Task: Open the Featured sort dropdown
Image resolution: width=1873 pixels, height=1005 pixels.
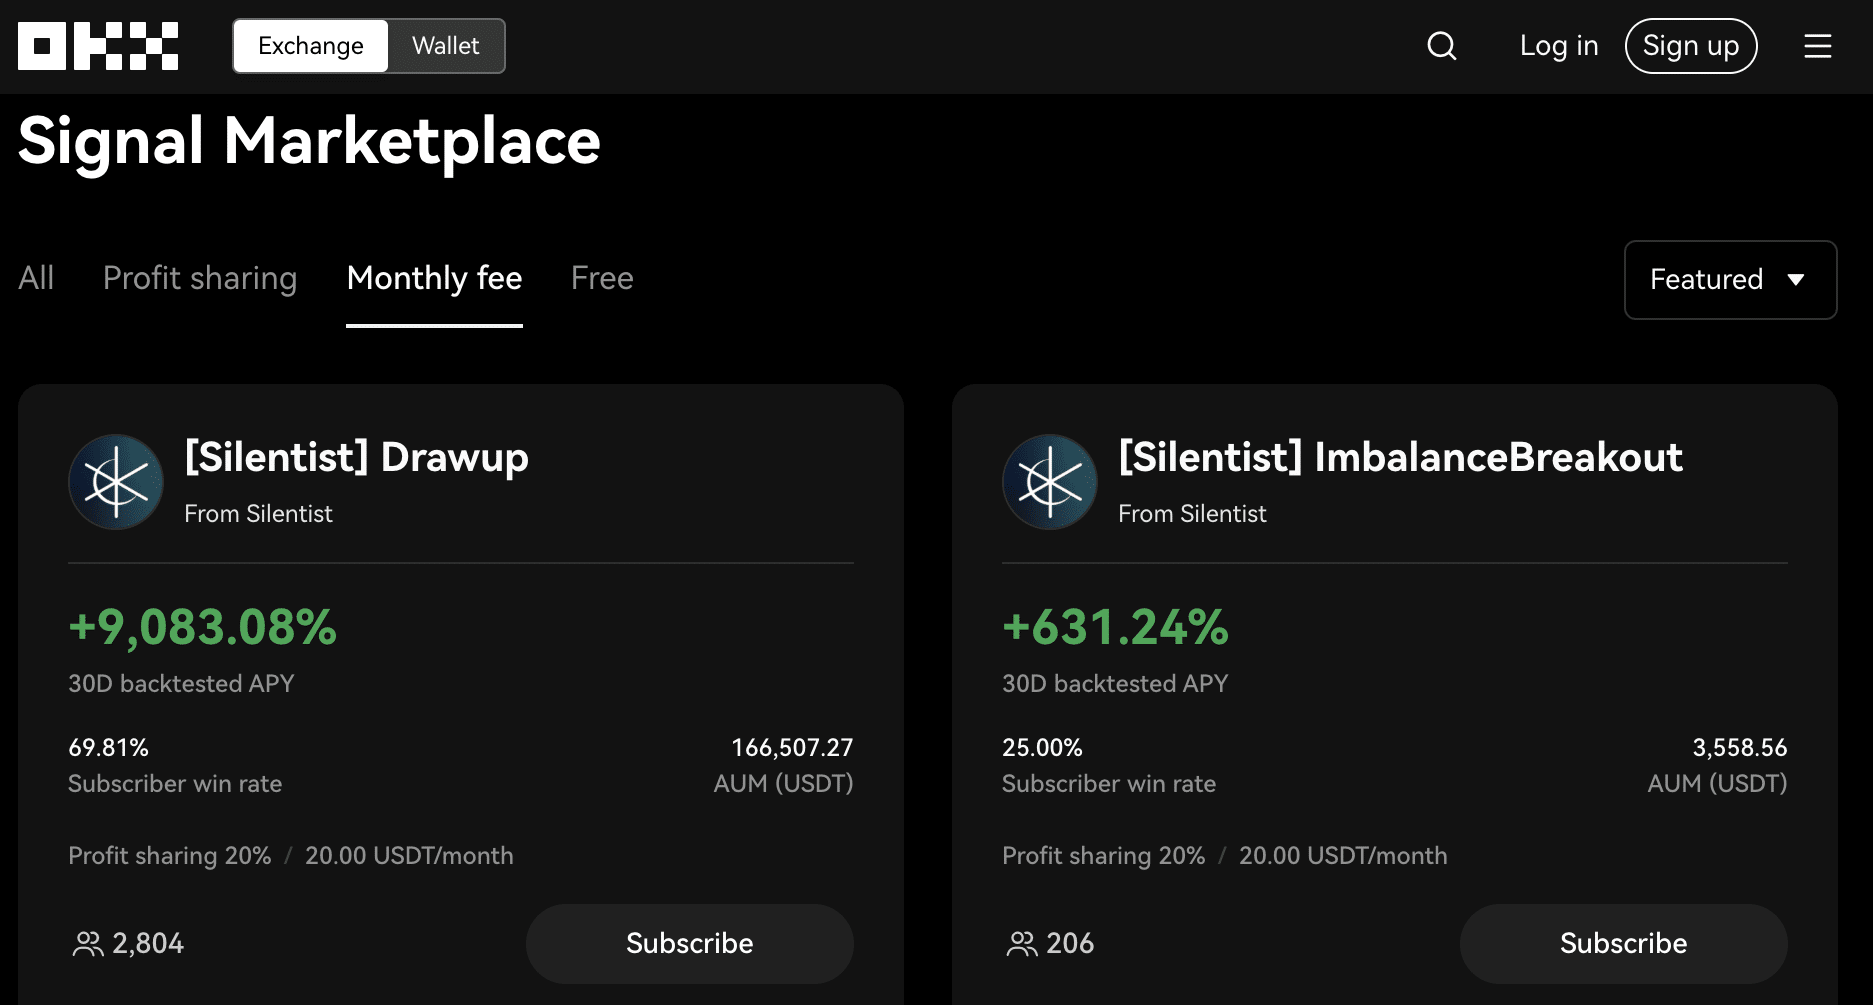Action: click(x=1730, y=280)
